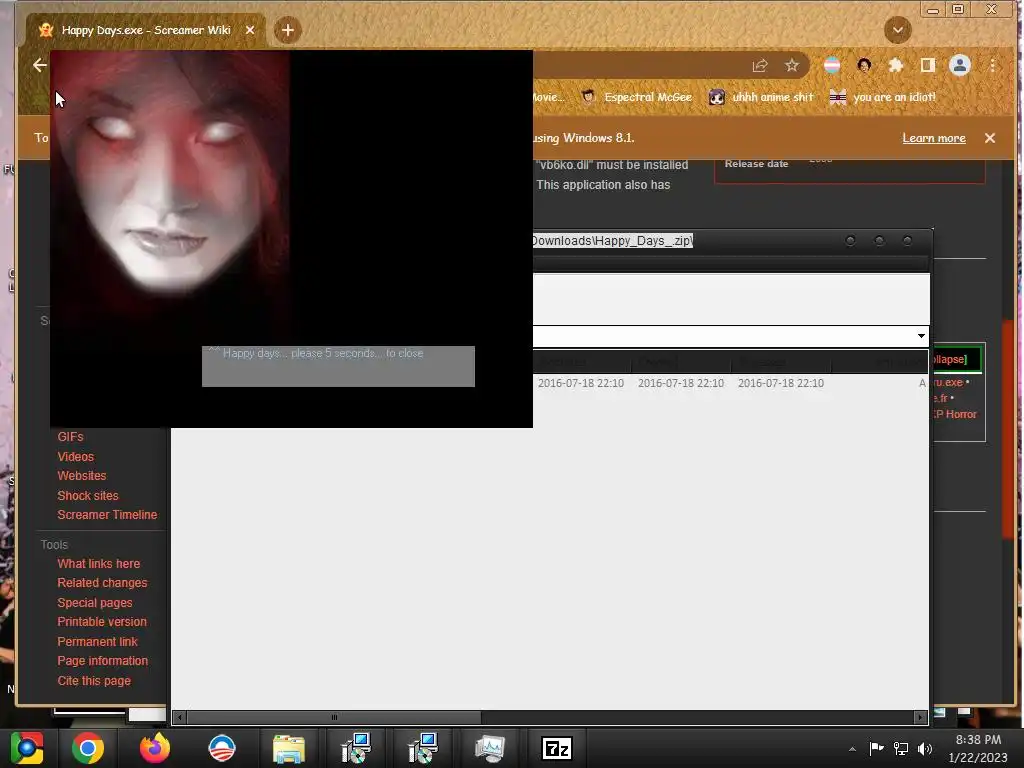The width and height of the screenshot is (1024, 768).
Task: Open File Explorer from the taskbar
Action: 289,748
